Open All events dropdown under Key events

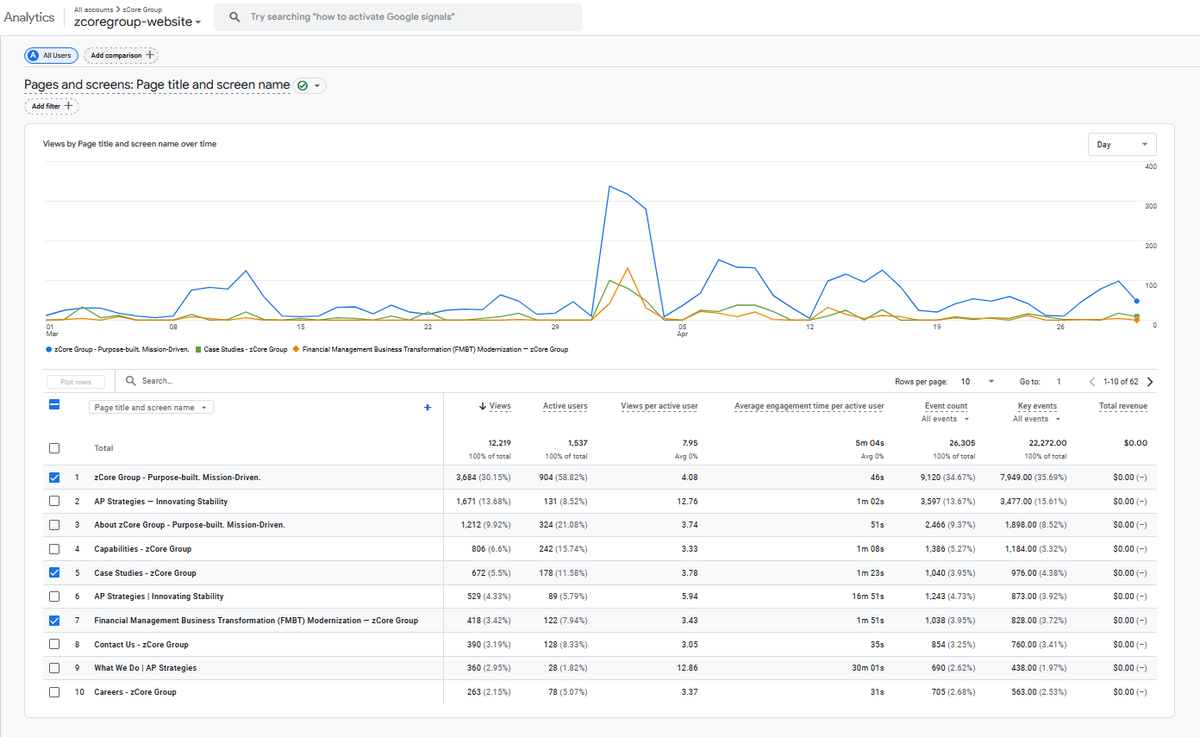[1036, 419]
